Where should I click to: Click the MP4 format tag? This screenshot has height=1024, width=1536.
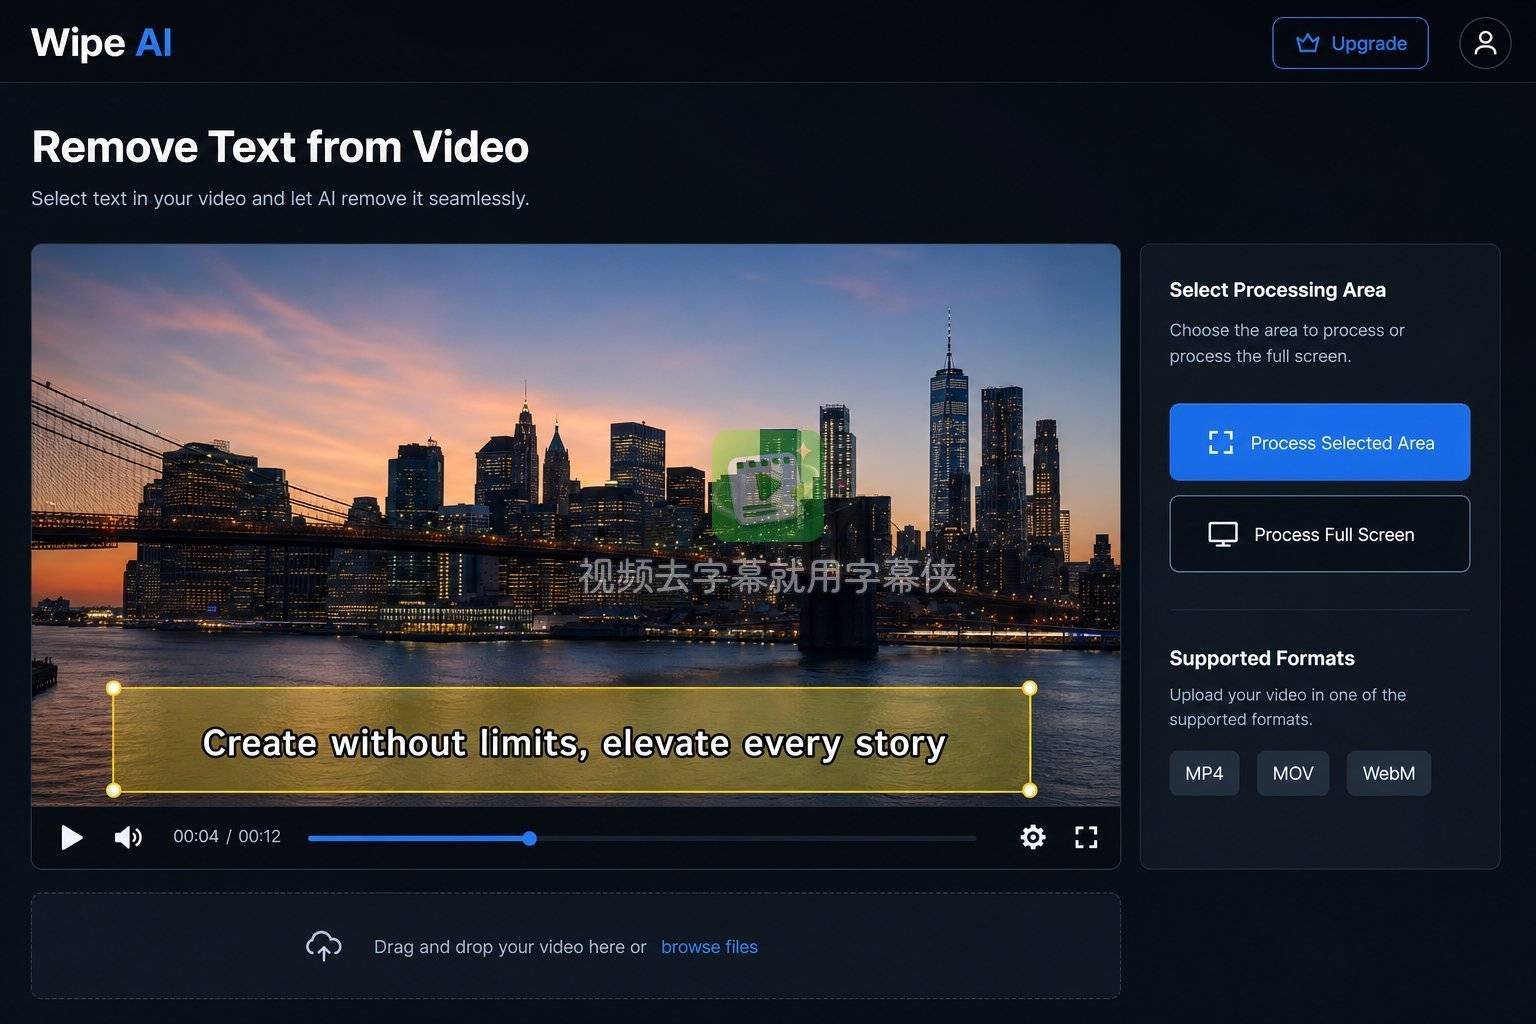(1204, 773)
